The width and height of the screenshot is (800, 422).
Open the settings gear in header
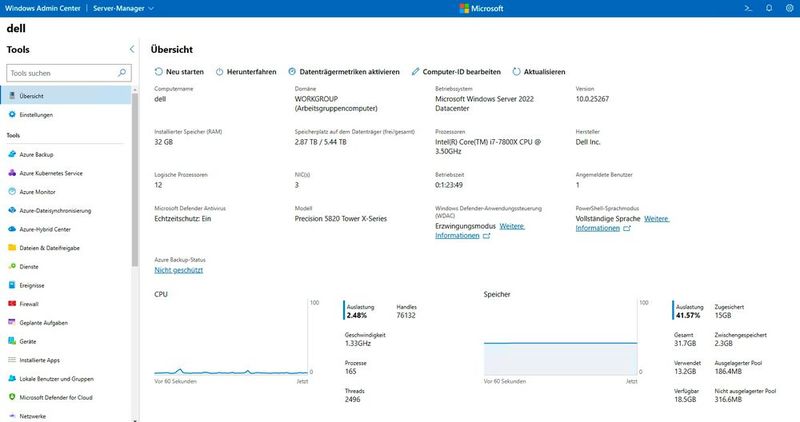(789, 8)
